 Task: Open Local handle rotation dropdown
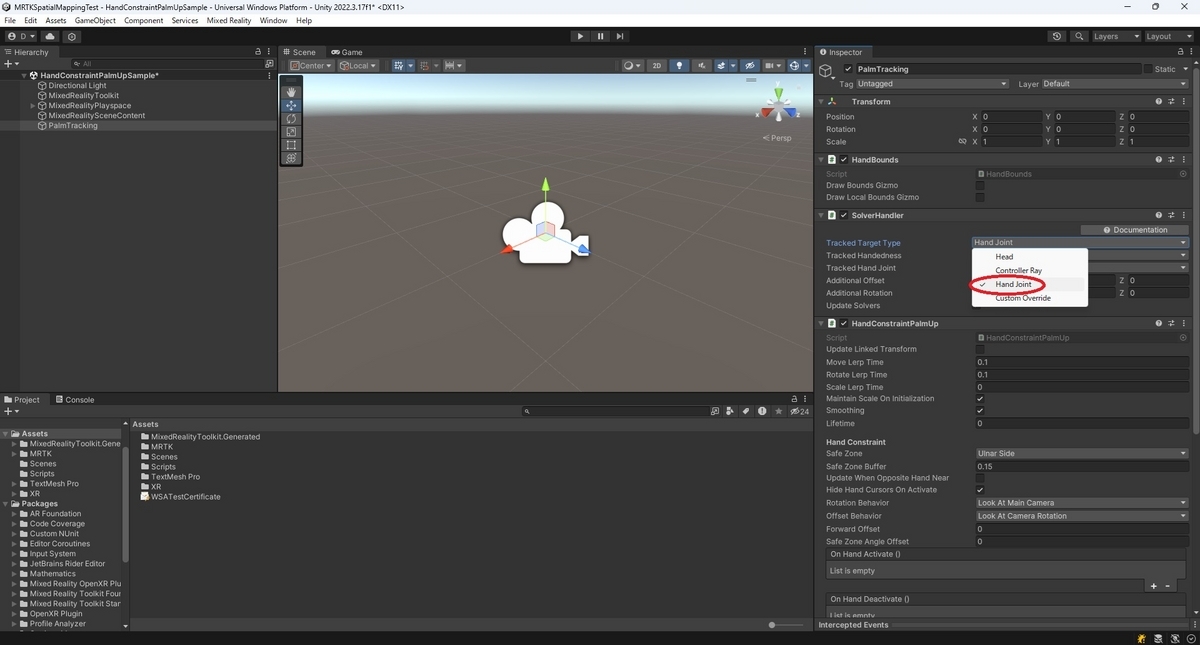click(357, 66)
